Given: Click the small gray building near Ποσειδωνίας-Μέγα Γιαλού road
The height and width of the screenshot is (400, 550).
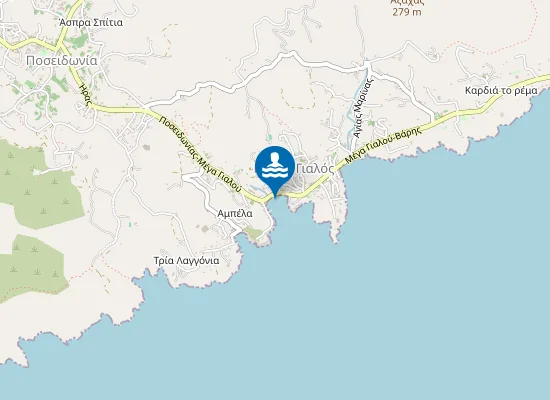Looking at the screenshot, I should pos(146,147).
